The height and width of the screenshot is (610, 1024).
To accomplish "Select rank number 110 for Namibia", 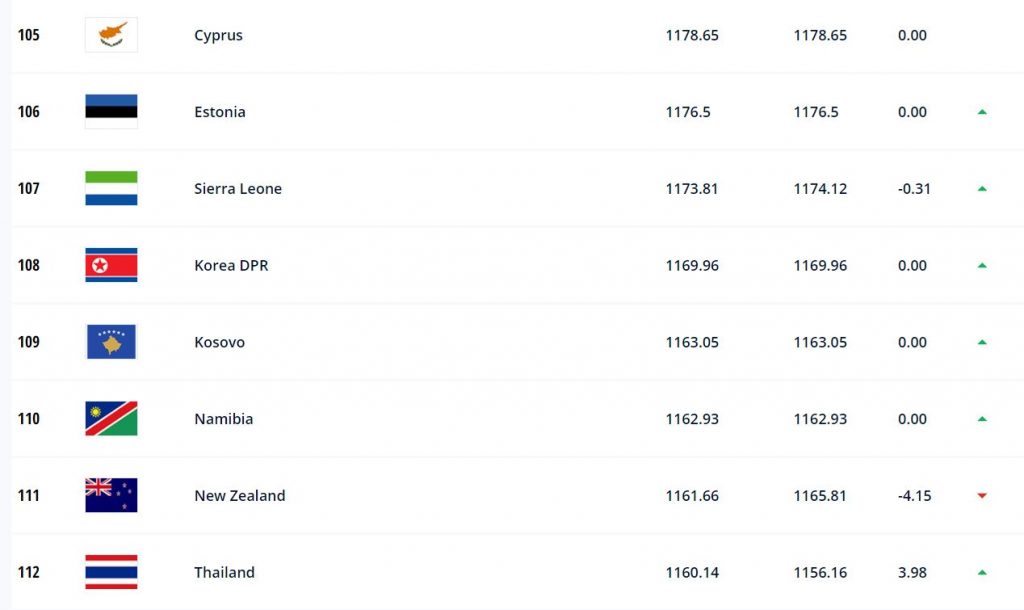I will [29, 419].
